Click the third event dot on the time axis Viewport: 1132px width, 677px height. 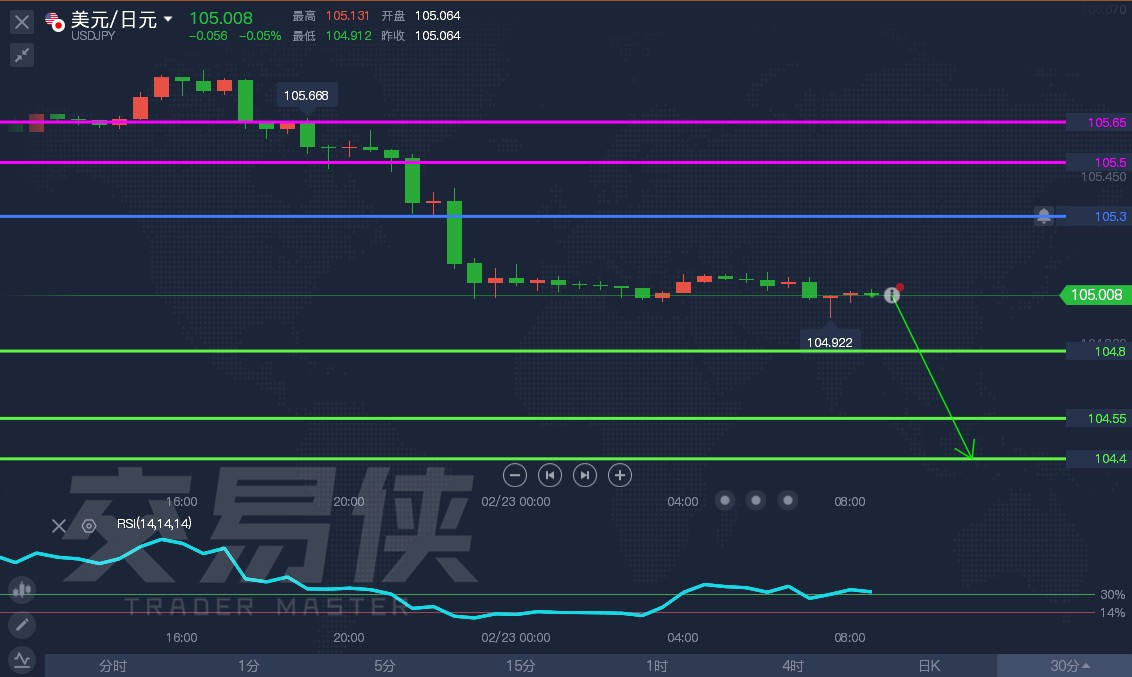pyautogui.click(x=788, y=500)
